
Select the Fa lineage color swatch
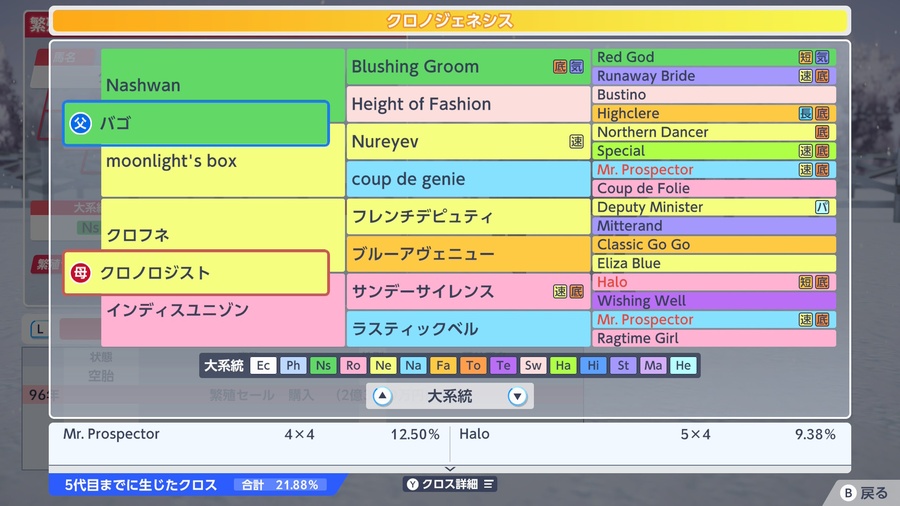coord(443,365)
